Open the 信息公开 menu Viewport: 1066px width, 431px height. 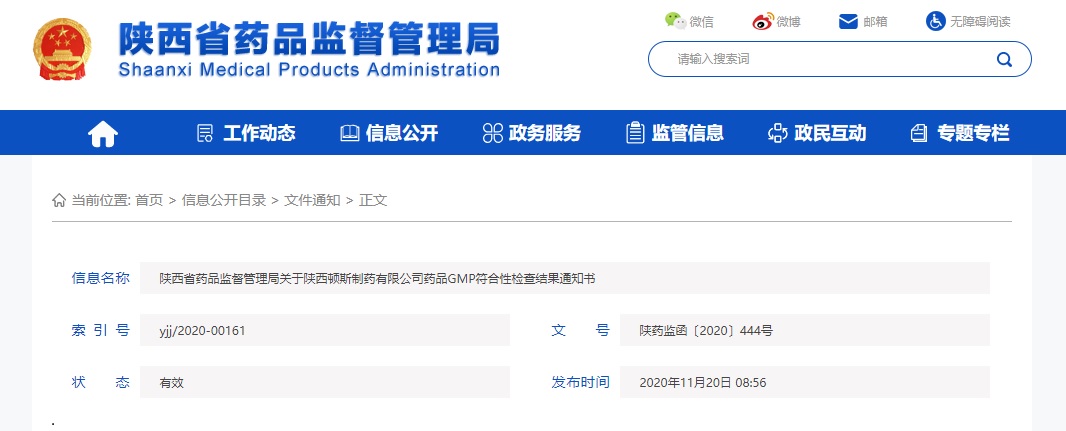click(389, 133)
